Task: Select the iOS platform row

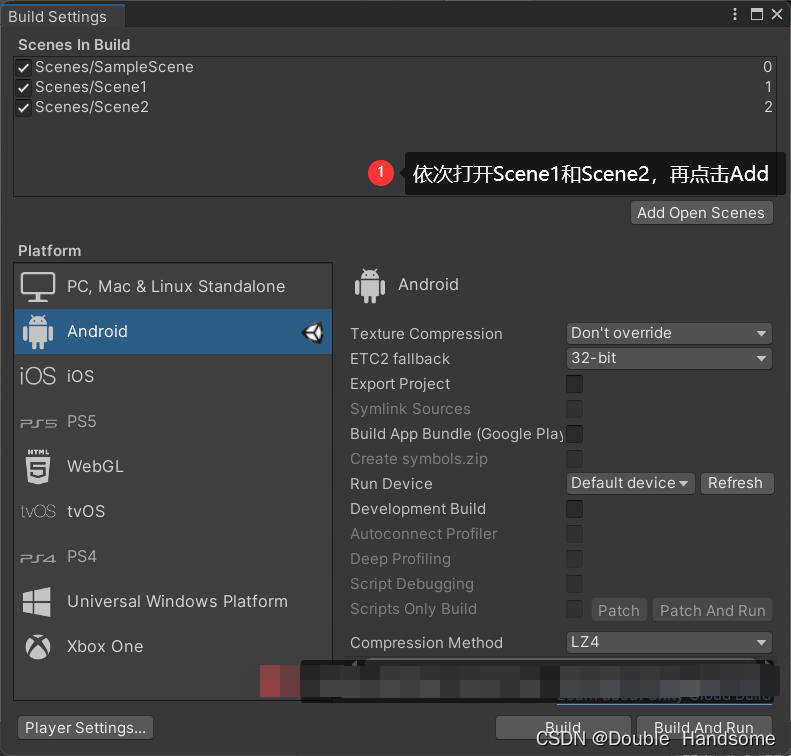Action: coord(173,376)
